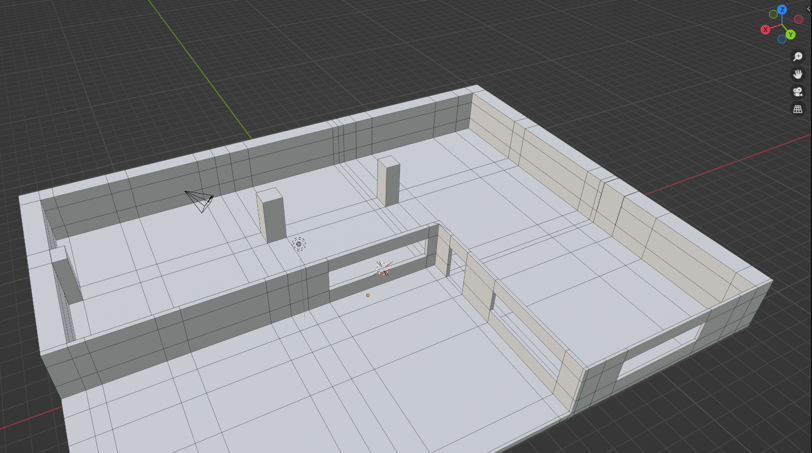This screenshot has height=453, width=812.
Task: Toggle camera view with the camera icon
Action: click(798, 92)
